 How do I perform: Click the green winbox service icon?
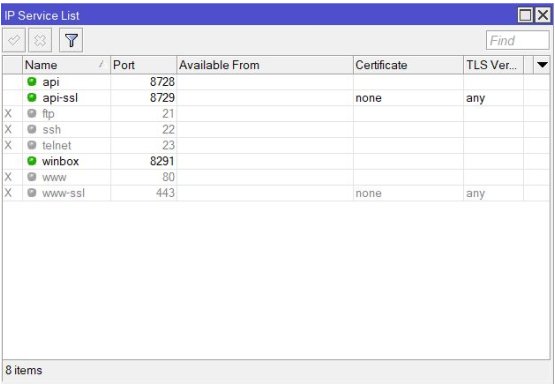tap(32, 161)
